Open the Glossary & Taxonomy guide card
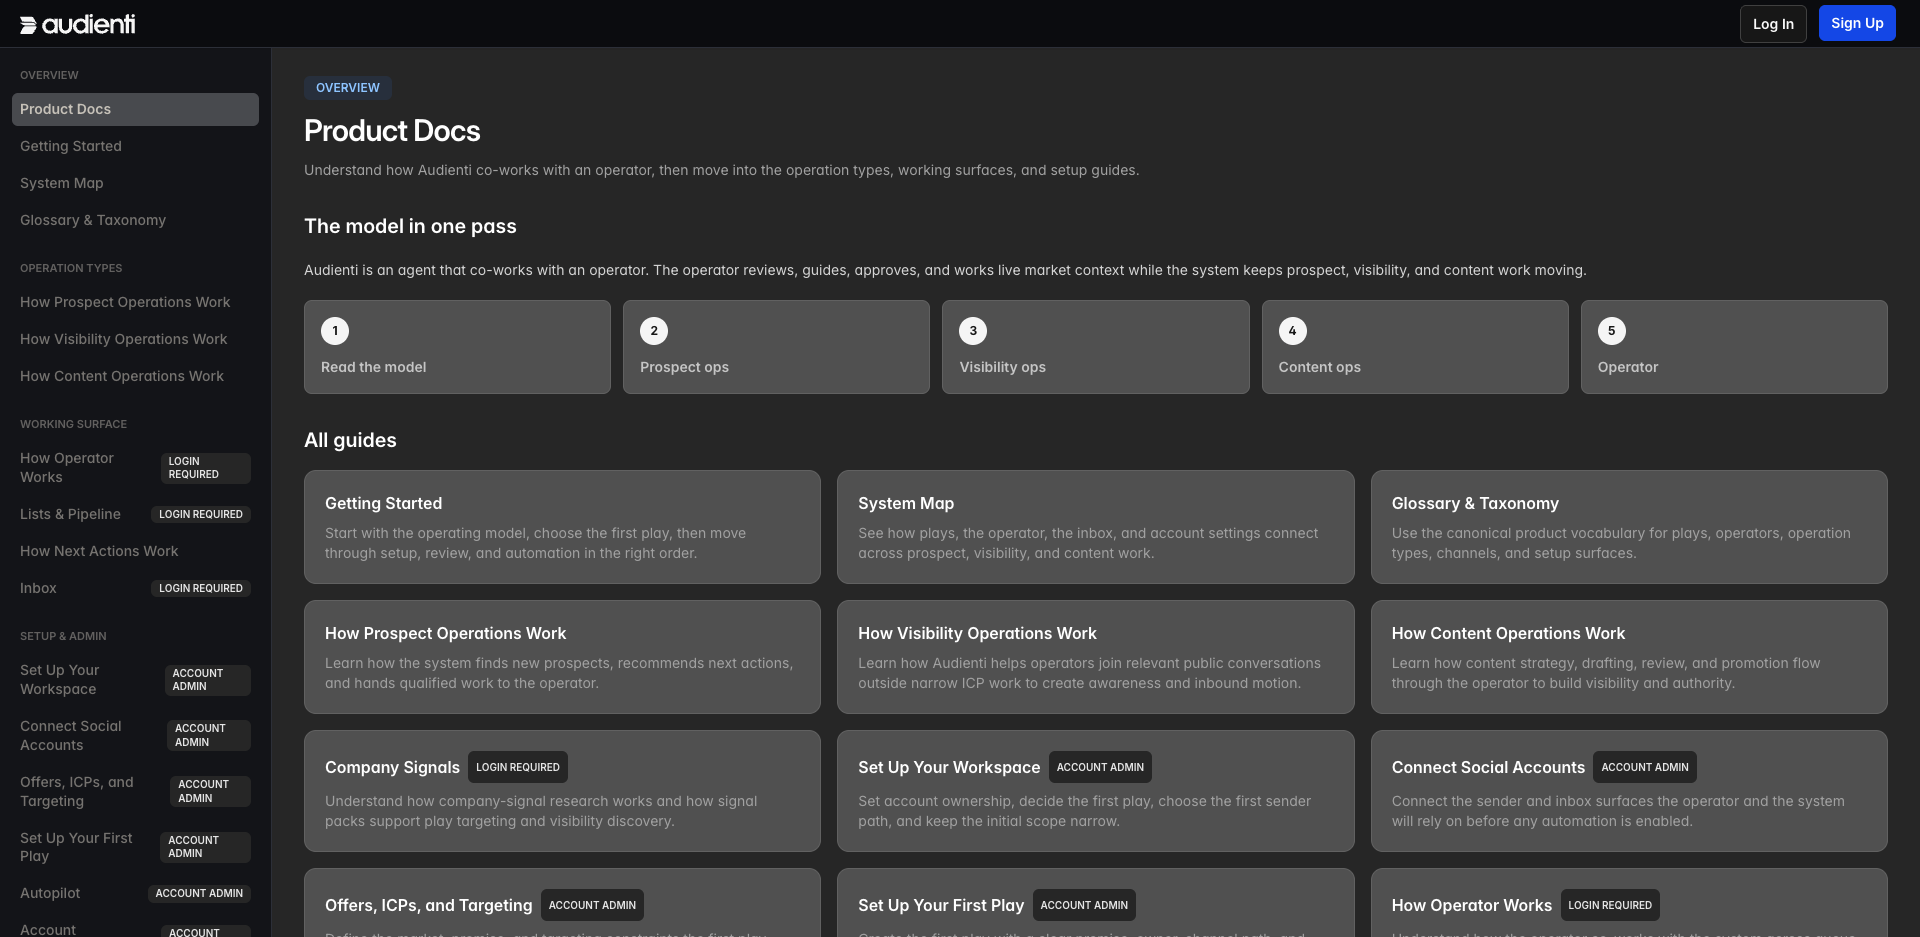 [1629, 527]
